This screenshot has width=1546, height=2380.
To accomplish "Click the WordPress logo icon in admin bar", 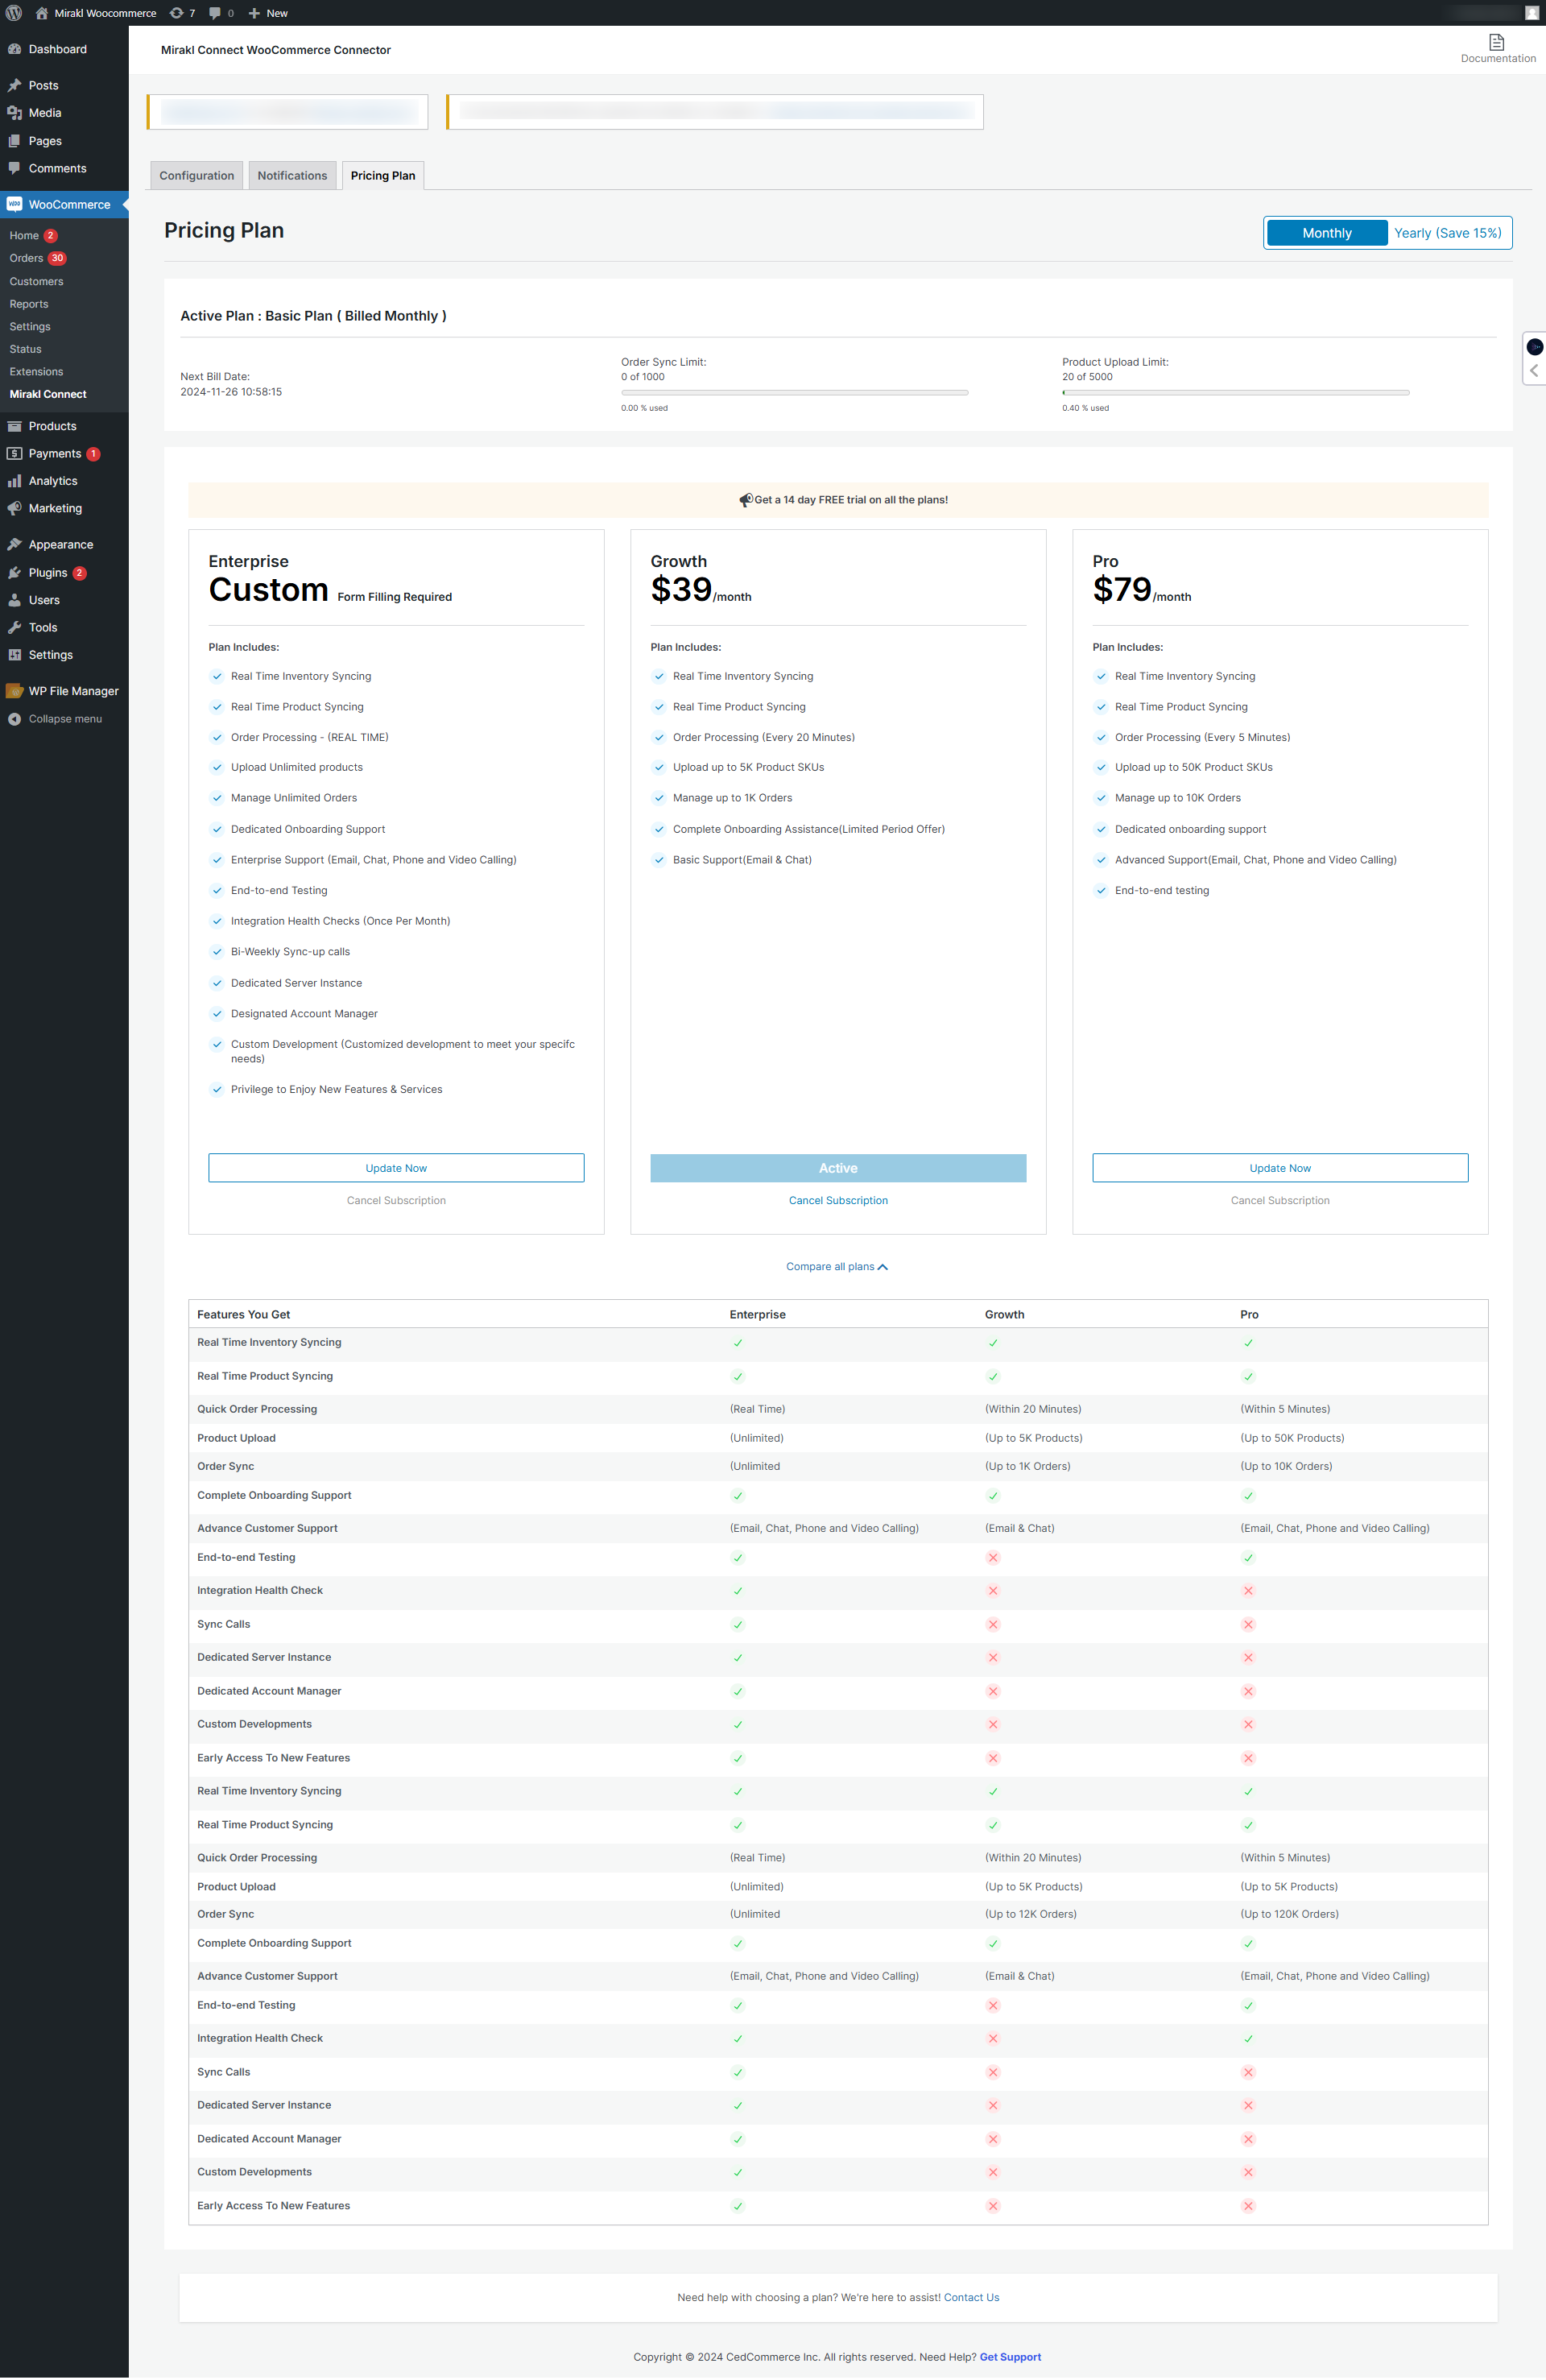I will (14, 13).
